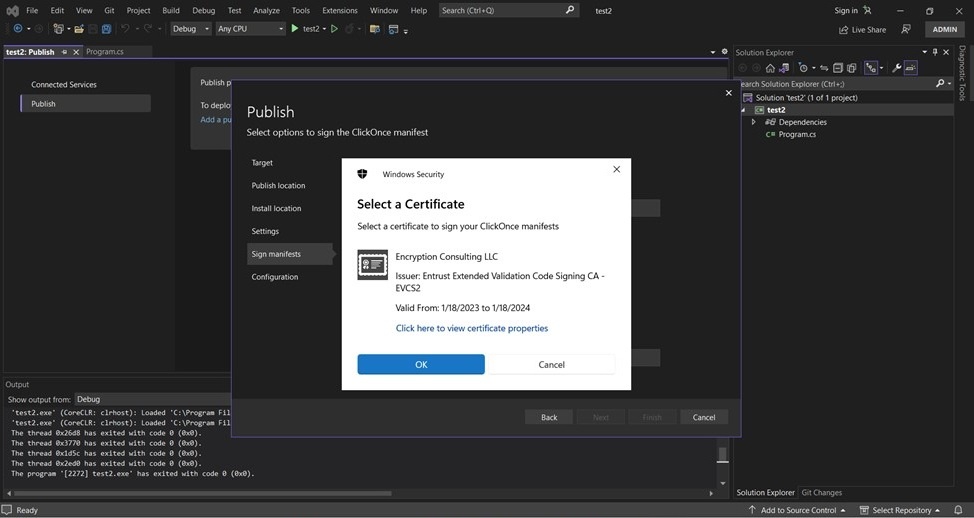The image size is (974, 518).
Task: Cancel the Select a Certificate dialog
Action: [551, 365]
